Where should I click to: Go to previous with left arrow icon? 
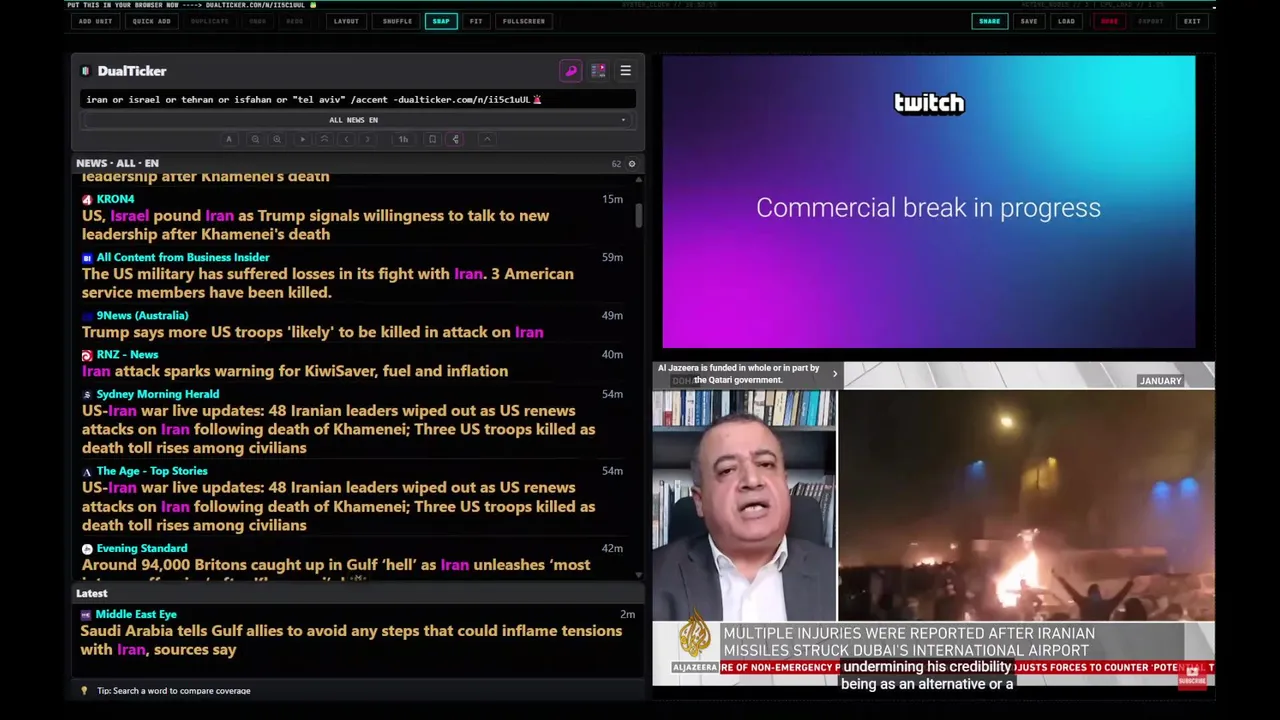tap(346, 139)
